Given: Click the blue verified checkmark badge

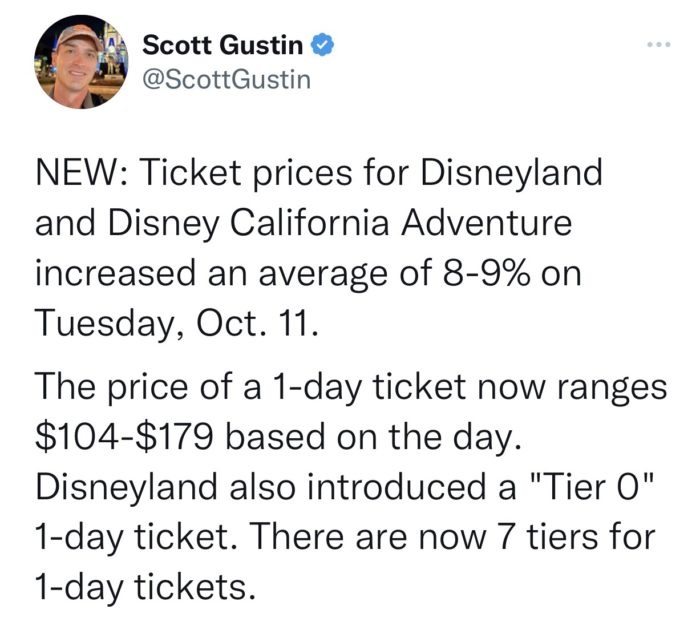Looking at the screenshot, I should click(322, 45).
